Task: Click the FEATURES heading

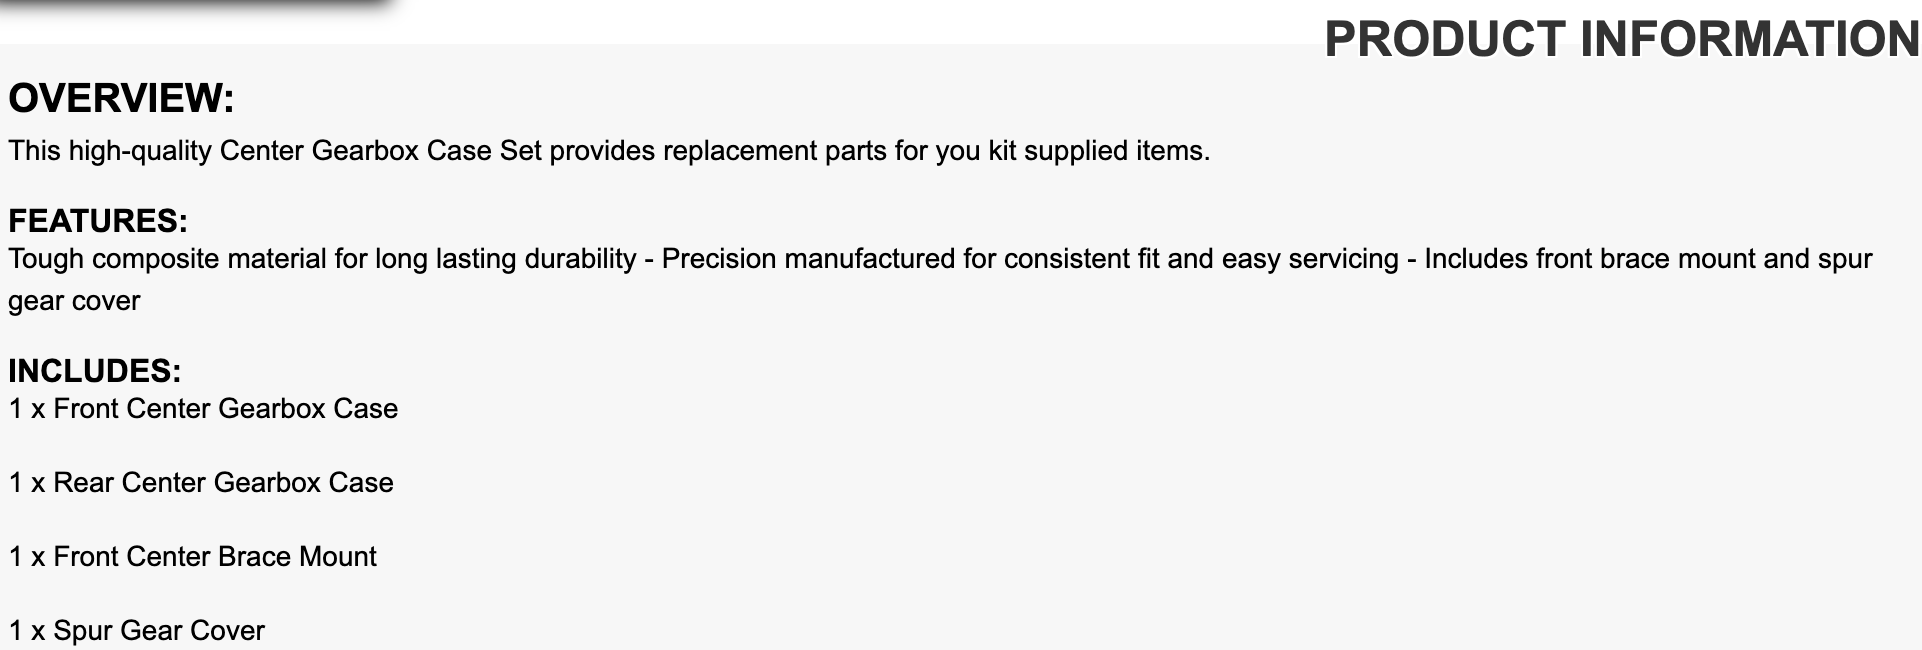Action: click(x=98, y=220)
